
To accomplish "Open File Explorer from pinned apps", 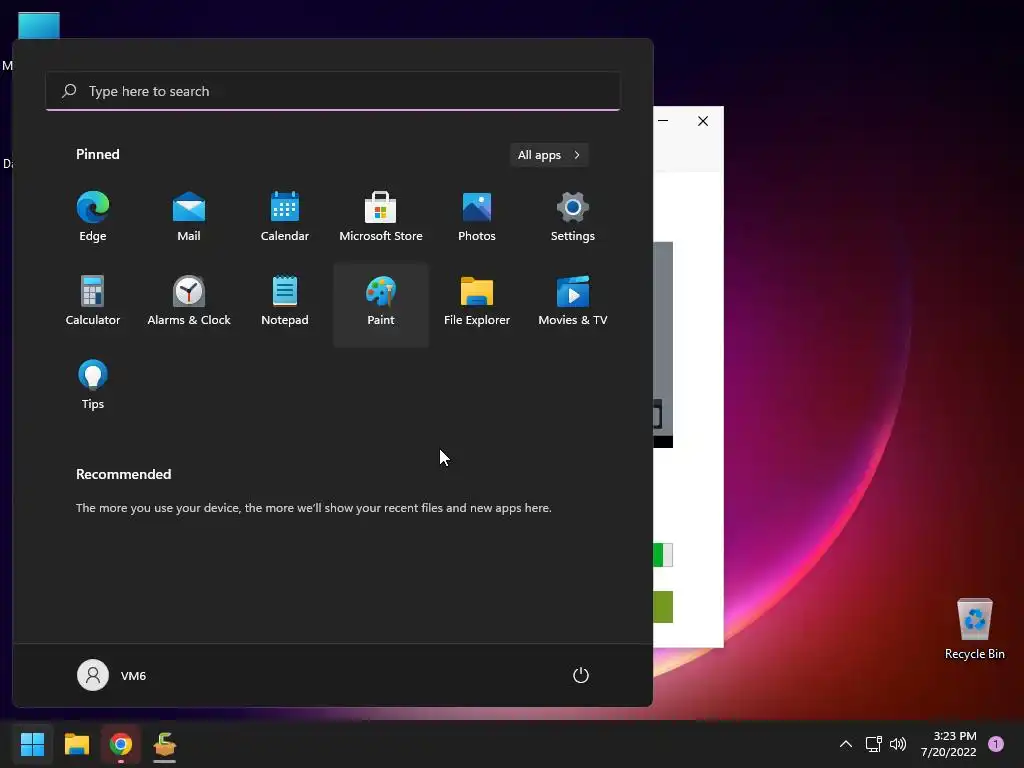I will pyautogui.click(x=477, y=301).
